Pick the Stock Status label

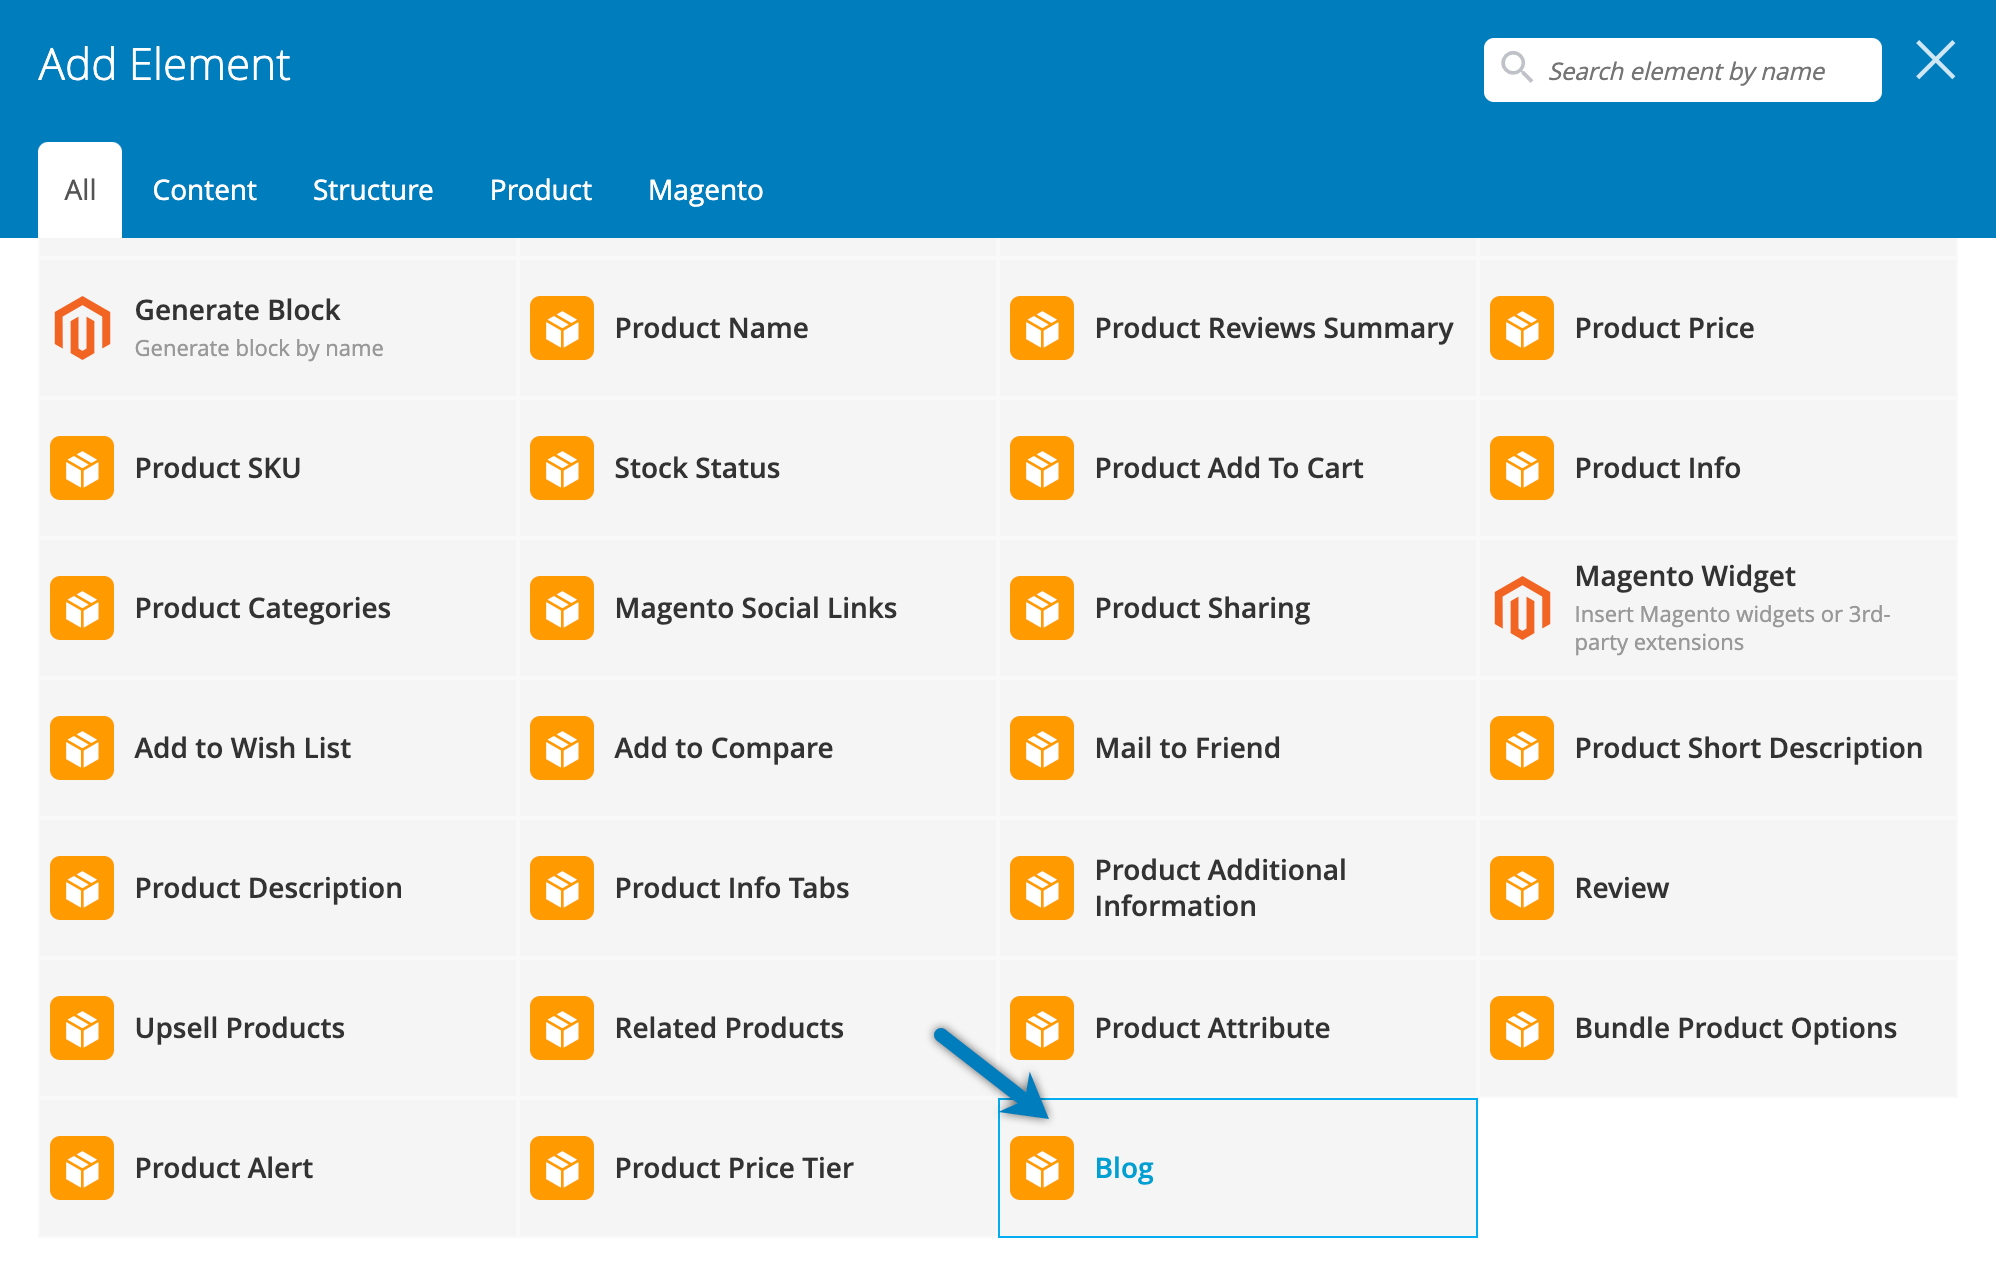697,468
